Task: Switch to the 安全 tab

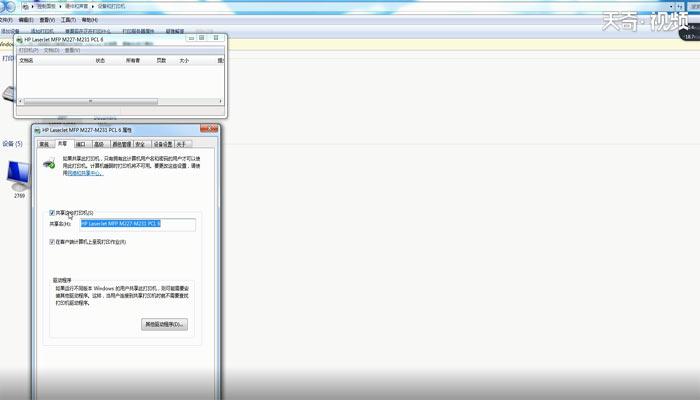Action: tap(140, 144)
